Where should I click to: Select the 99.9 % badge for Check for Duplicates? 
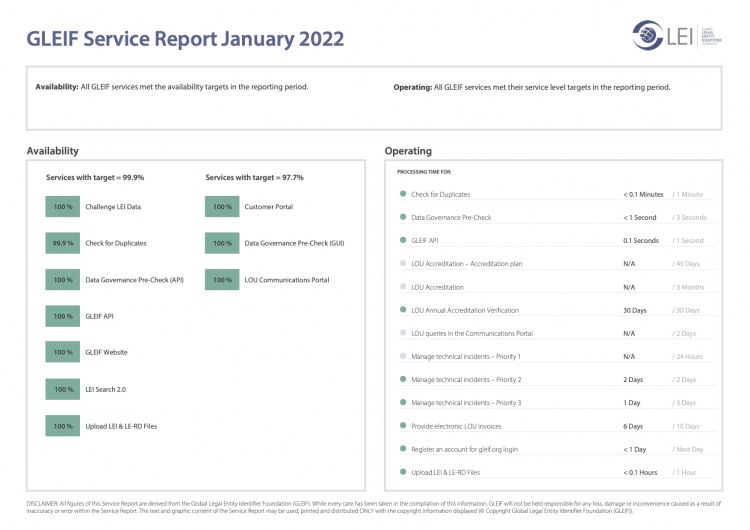tap(63, 243)
